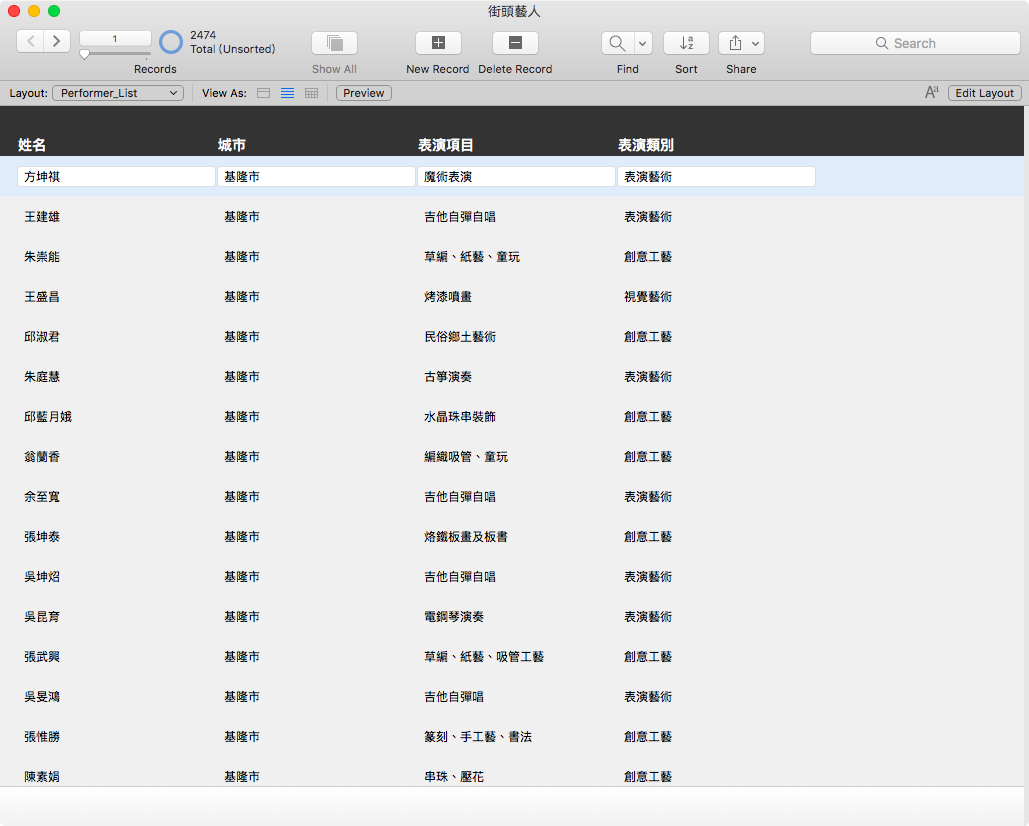This screenshot has width=1029, height=826.
Task: Click the Sort icon
Action: pos(686,43)
